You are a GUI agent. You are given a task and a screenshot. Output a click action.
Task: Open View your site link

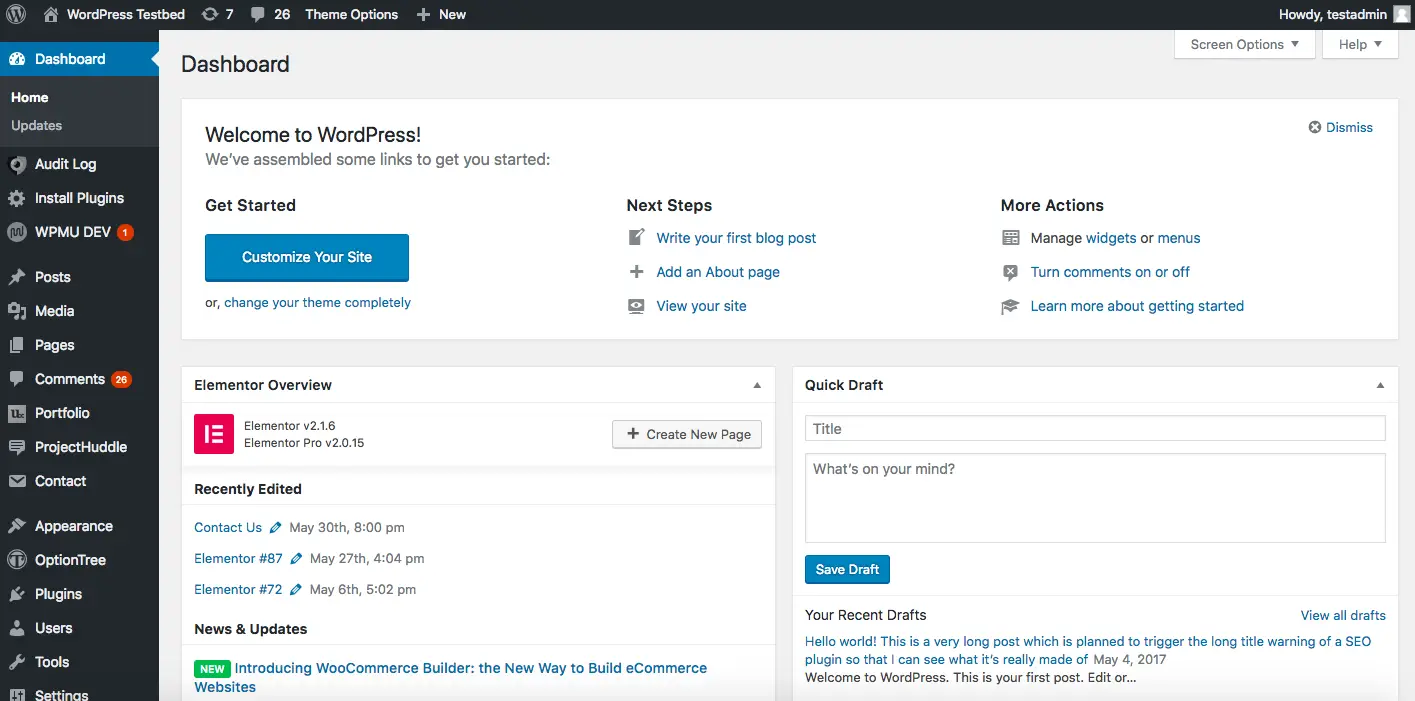[701, 306]
